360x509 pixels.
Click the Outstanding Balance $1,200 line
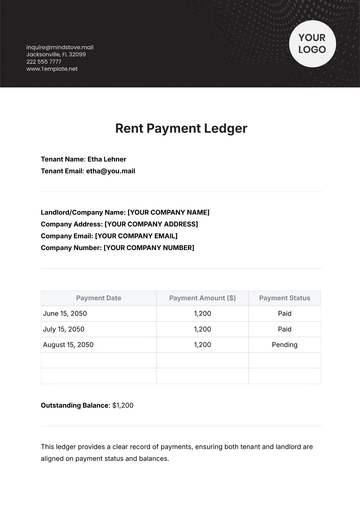point(87,406)
